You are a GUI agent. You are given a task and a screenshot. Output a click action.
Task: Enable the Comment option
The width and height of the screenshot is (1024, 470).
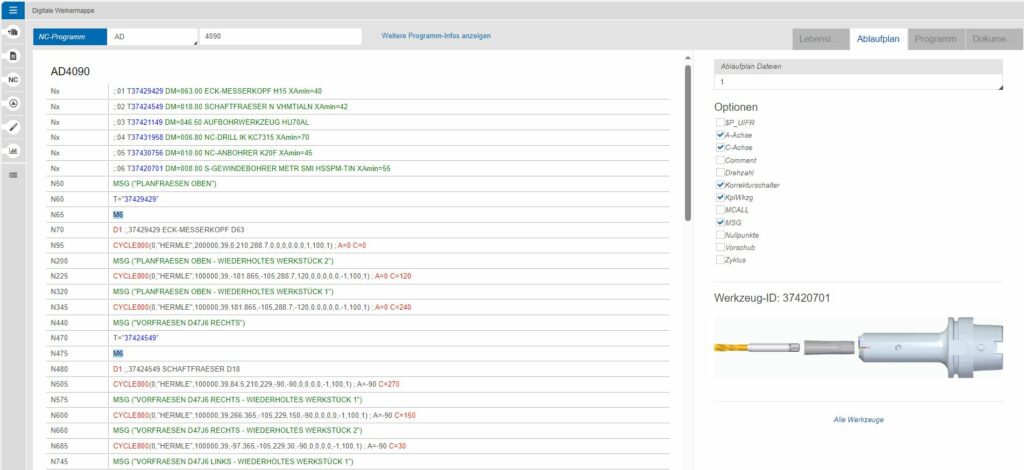[720, 160]
